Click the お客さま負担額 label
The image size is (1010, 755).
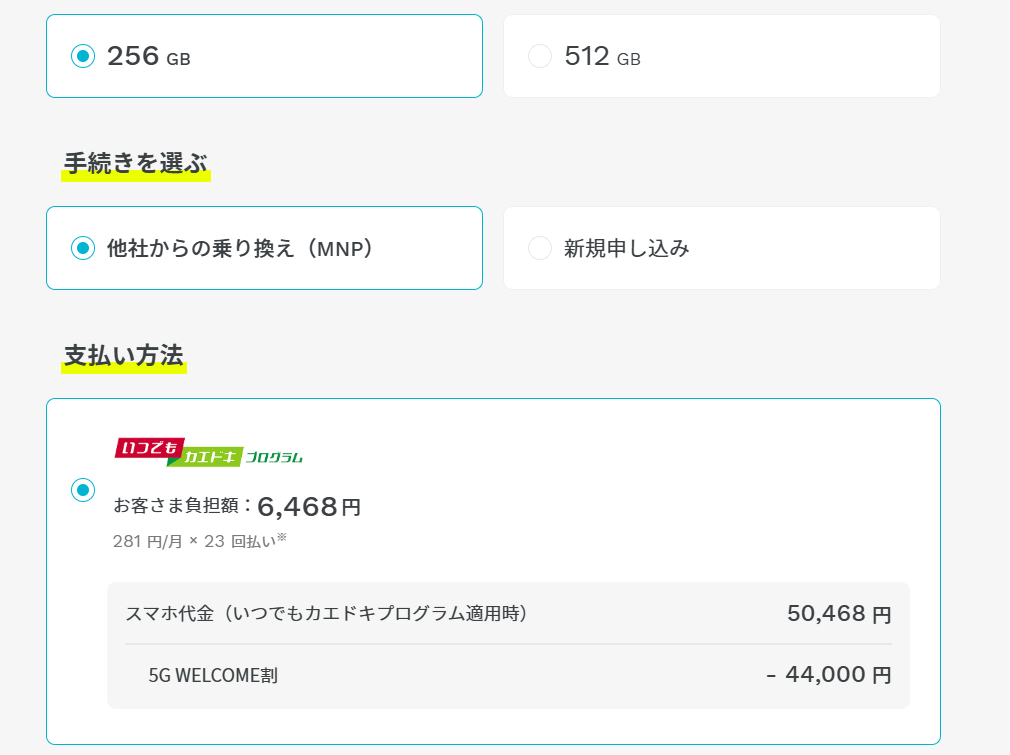(183, 506)
